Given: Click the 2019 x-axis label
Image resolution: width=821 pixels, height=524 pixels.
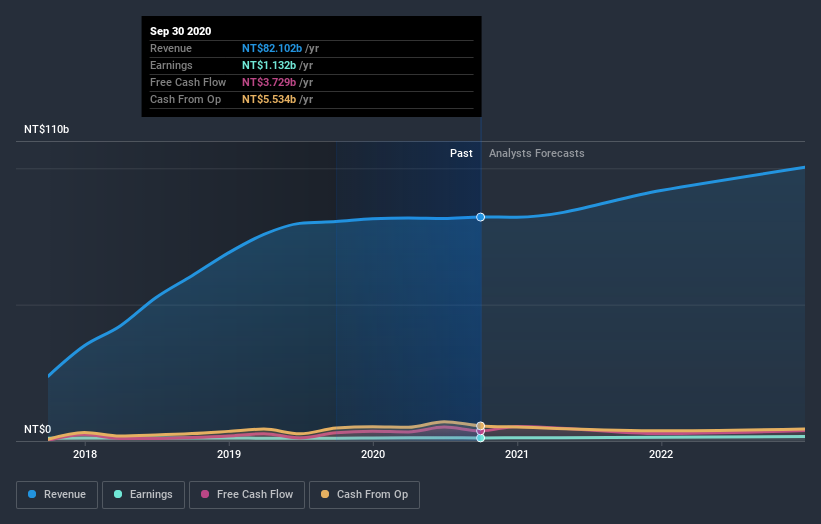Looking at the screenshot, I should tap(229, 454).
